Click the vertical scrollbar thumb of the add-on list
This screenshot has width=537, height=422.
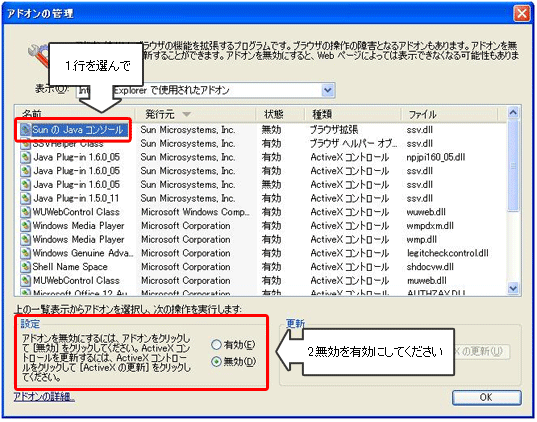click(513, 166)
